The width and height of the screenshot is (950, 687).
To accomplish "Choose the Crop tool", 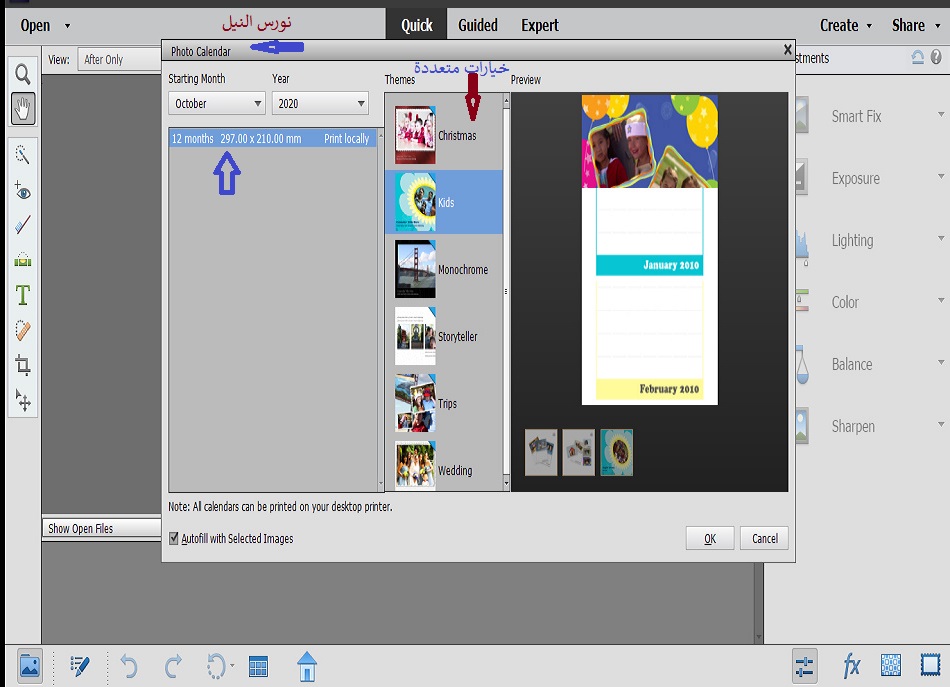I will 23,365.
